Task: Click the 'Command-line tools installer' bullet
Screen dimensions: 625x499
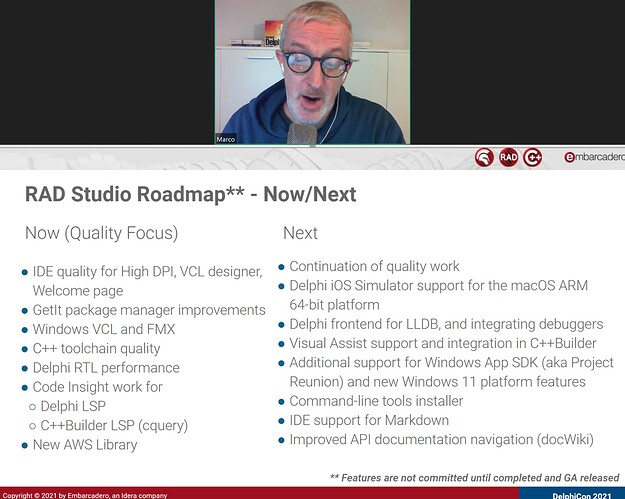Action: (376, 401)
